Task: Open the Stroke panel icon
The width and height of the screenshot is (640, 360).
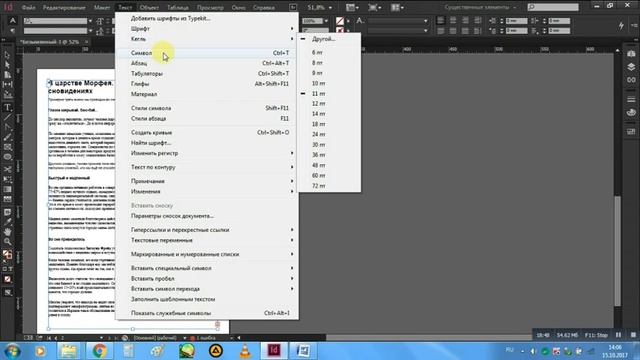Action: tap(631, 99)
